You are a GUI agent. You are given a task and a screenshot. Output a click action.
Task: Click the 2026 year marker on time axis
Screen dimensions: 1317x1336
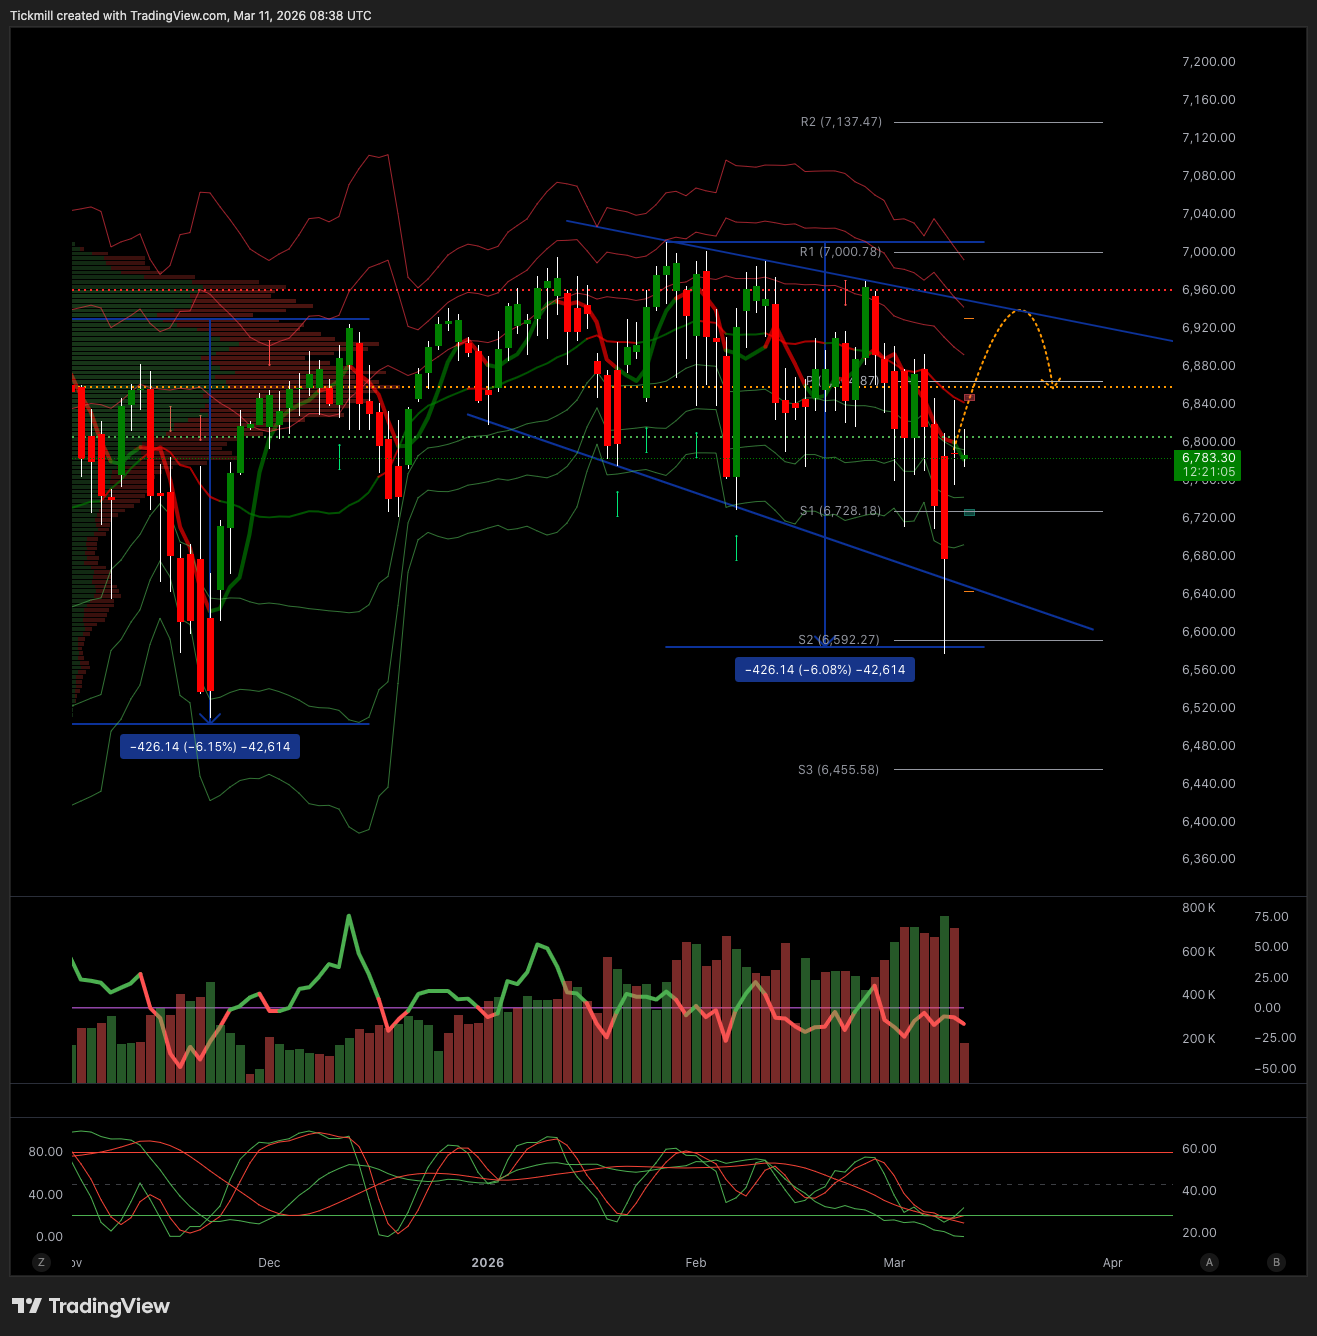coord(488,1263)
